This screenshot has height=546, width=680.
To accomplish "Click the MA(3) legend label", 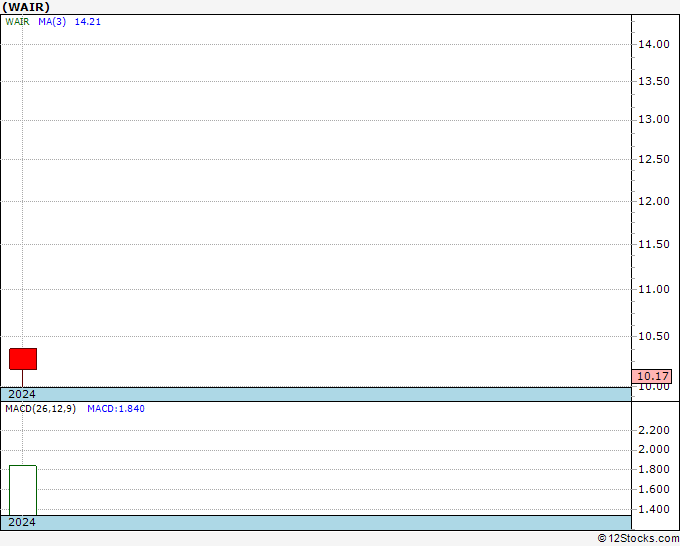I will (52, 22).
